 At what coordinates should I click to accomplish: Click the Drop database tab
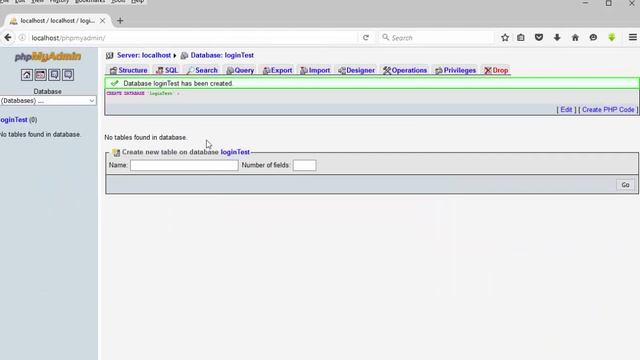click(x=496, y=70)
